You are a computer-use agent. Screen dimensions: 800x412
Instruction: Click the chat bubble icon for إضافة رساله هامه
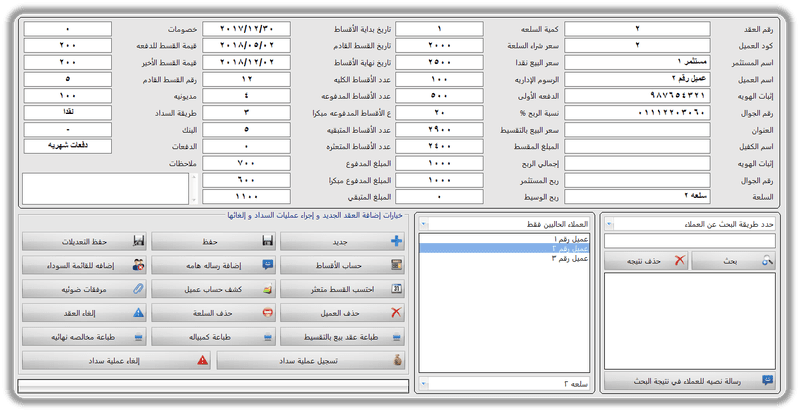click(x=267, y=266)
